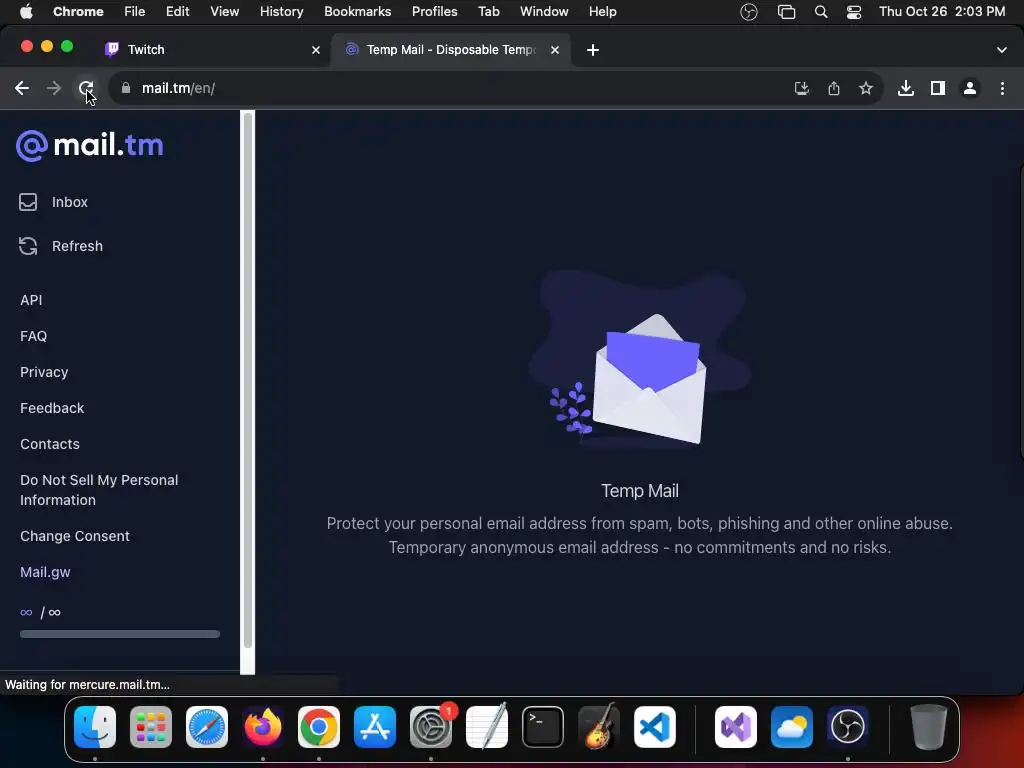The width and height of the screenshot is (1024, 768).
Task: Launch Safari from the dock
Action: click(x=207, y=727)
